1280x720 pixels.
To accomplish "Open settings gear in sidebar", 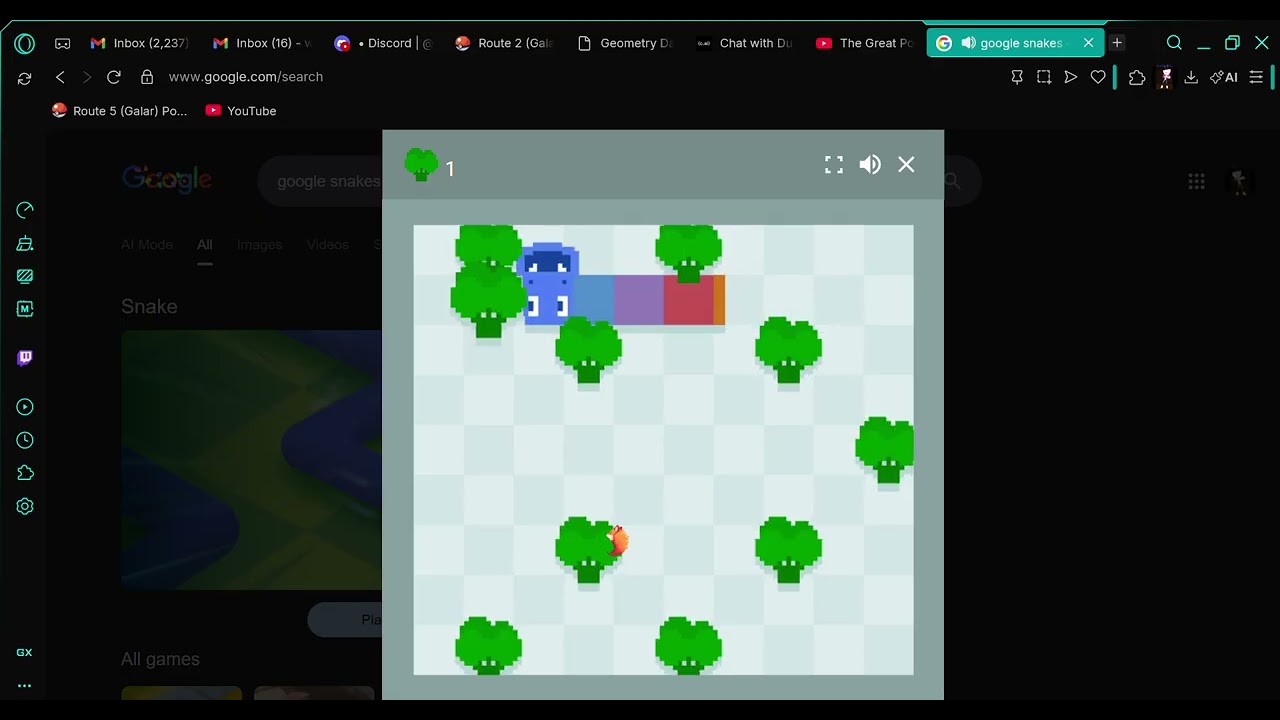I will tap(25, 506).
